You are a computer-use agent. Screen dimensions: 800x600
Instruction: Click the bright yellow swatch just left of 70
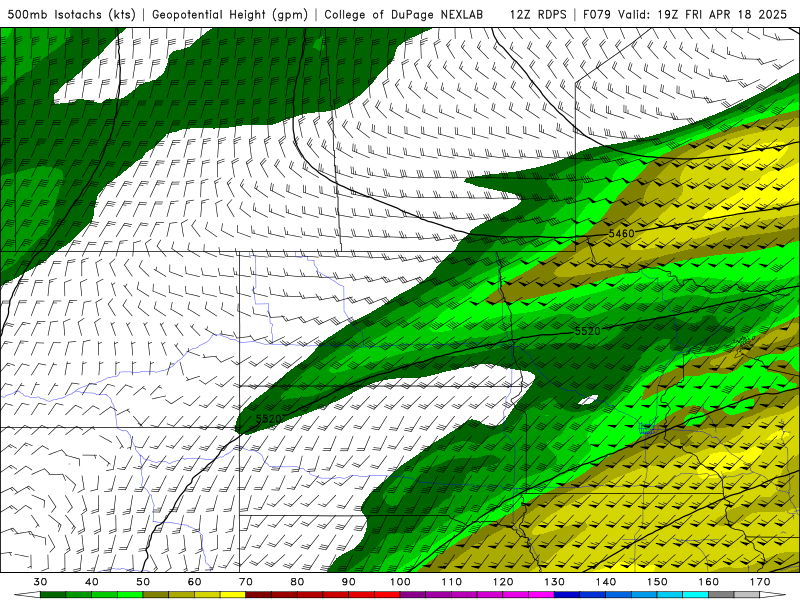233,595
